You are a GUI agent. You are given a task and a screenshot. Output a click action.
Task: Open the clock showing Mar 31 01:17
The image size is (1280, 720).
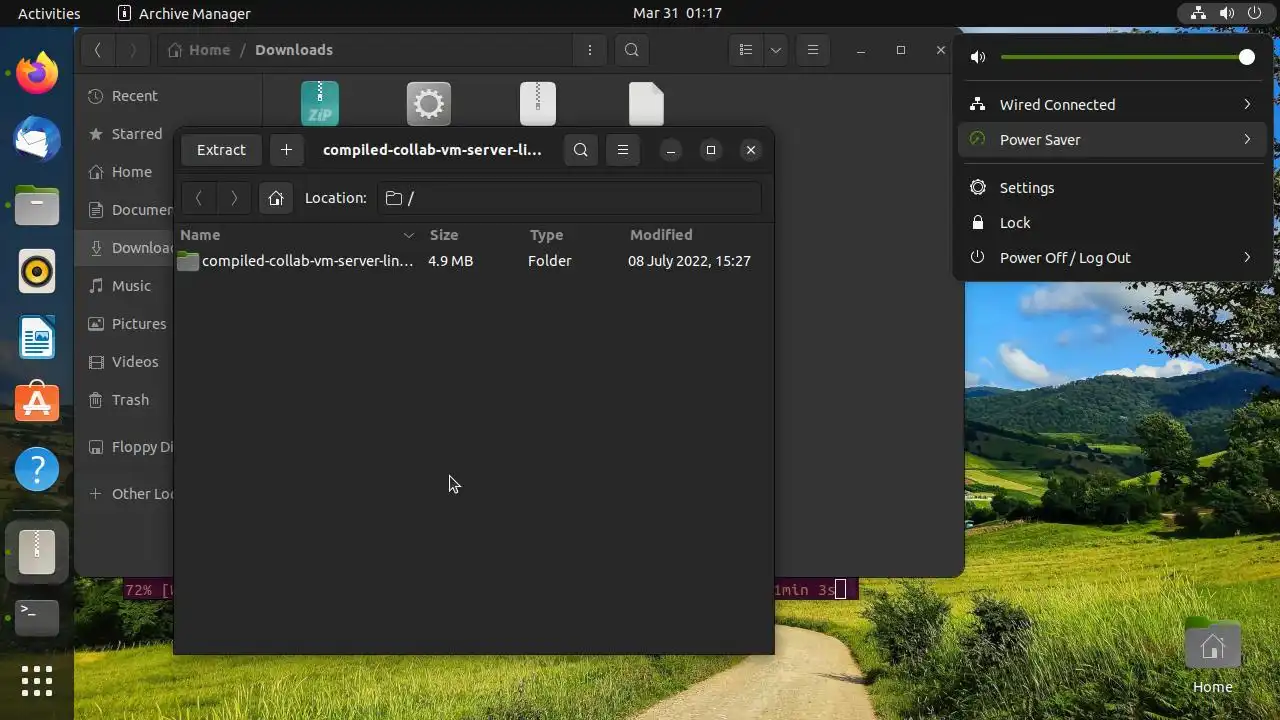coord(677,13)
